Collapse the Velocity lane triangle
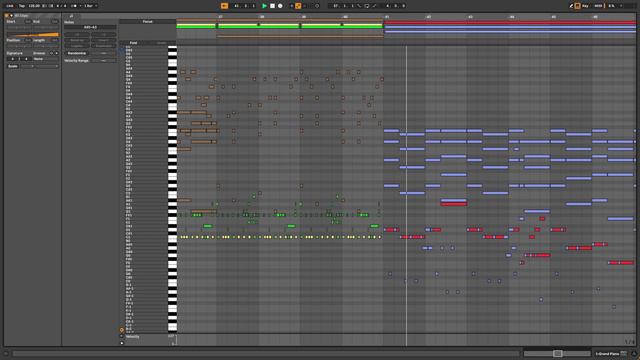 coord(122,337)
